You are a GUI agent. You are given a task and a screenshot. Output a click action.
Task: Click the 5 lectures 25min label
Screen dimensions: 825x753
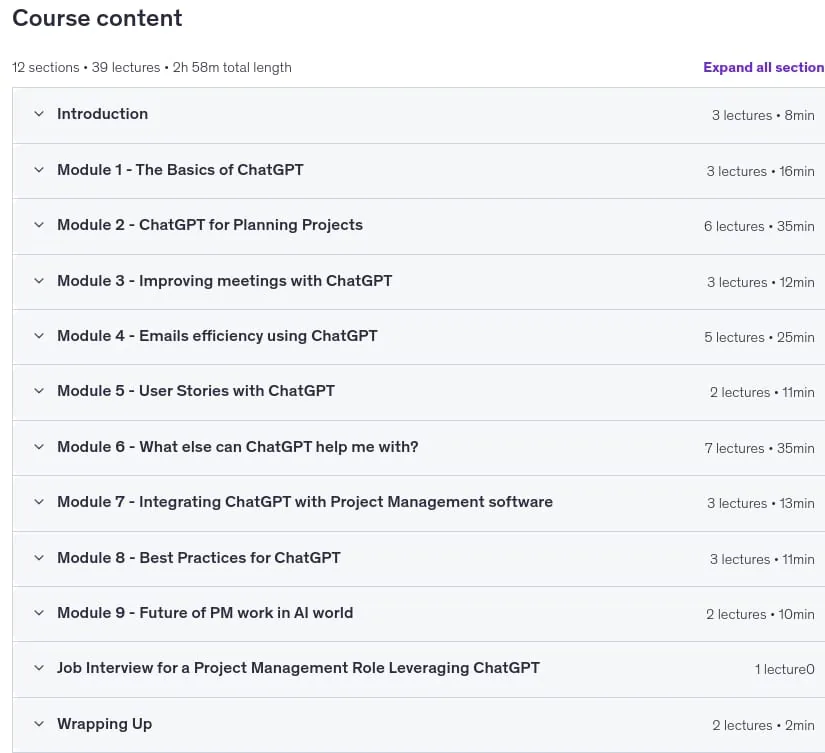(759, 337)
